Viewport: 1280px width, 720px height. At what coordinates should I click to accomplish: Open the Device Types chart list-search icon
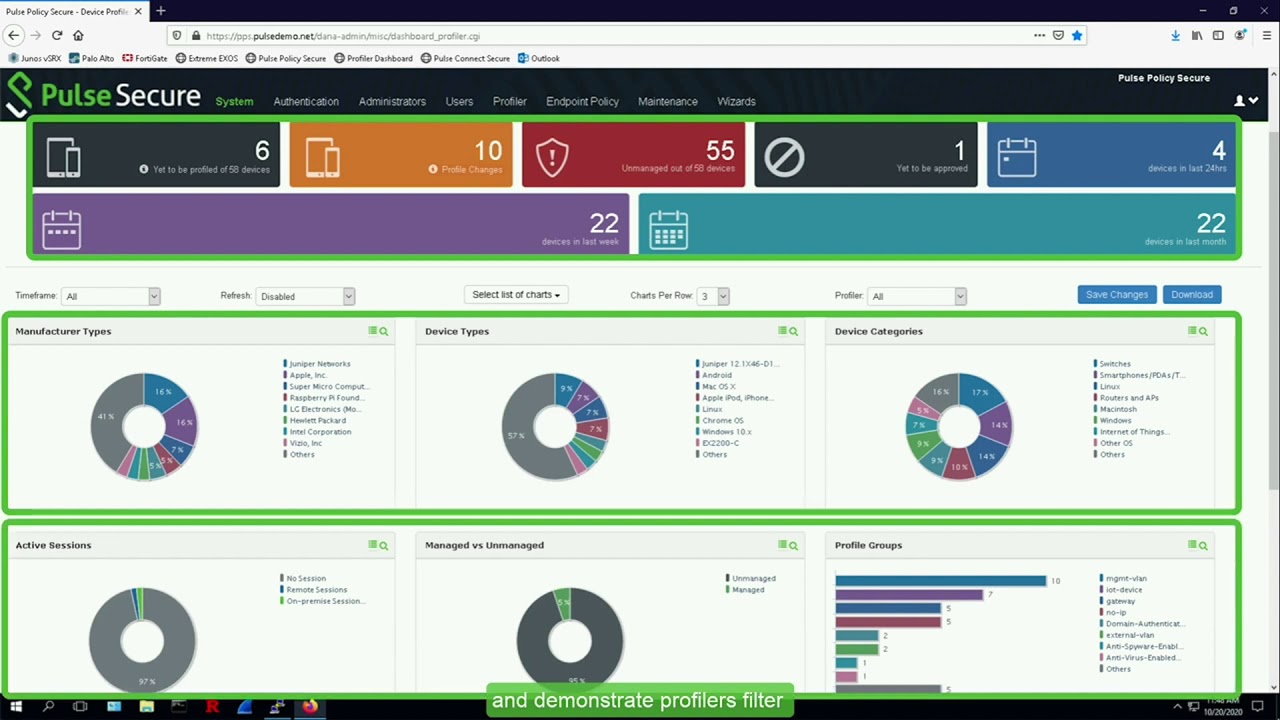(x=788, y=331)
